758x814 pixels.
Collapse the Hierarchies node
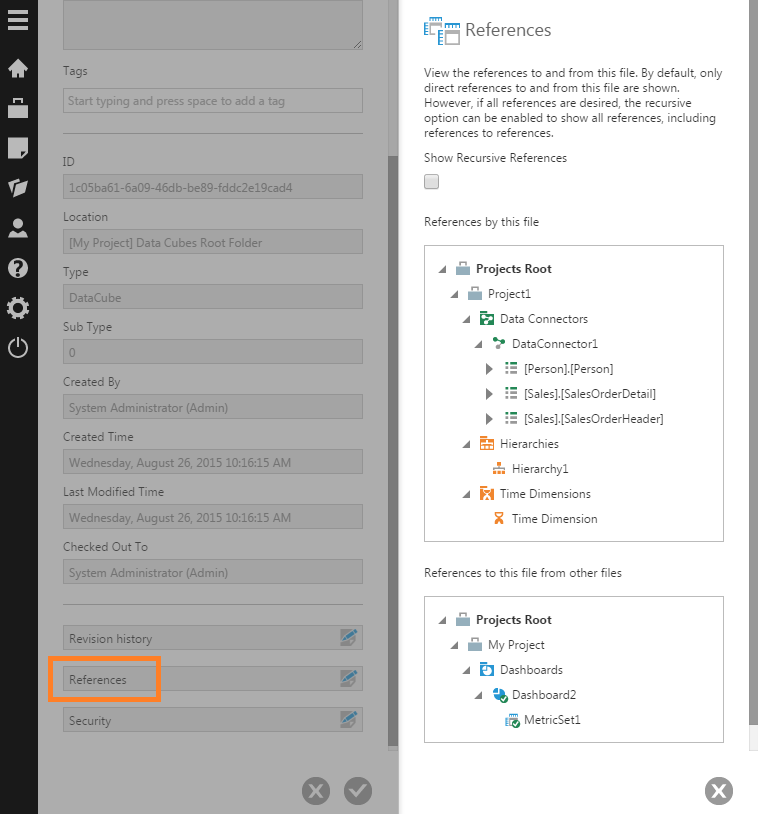[466, 444]
